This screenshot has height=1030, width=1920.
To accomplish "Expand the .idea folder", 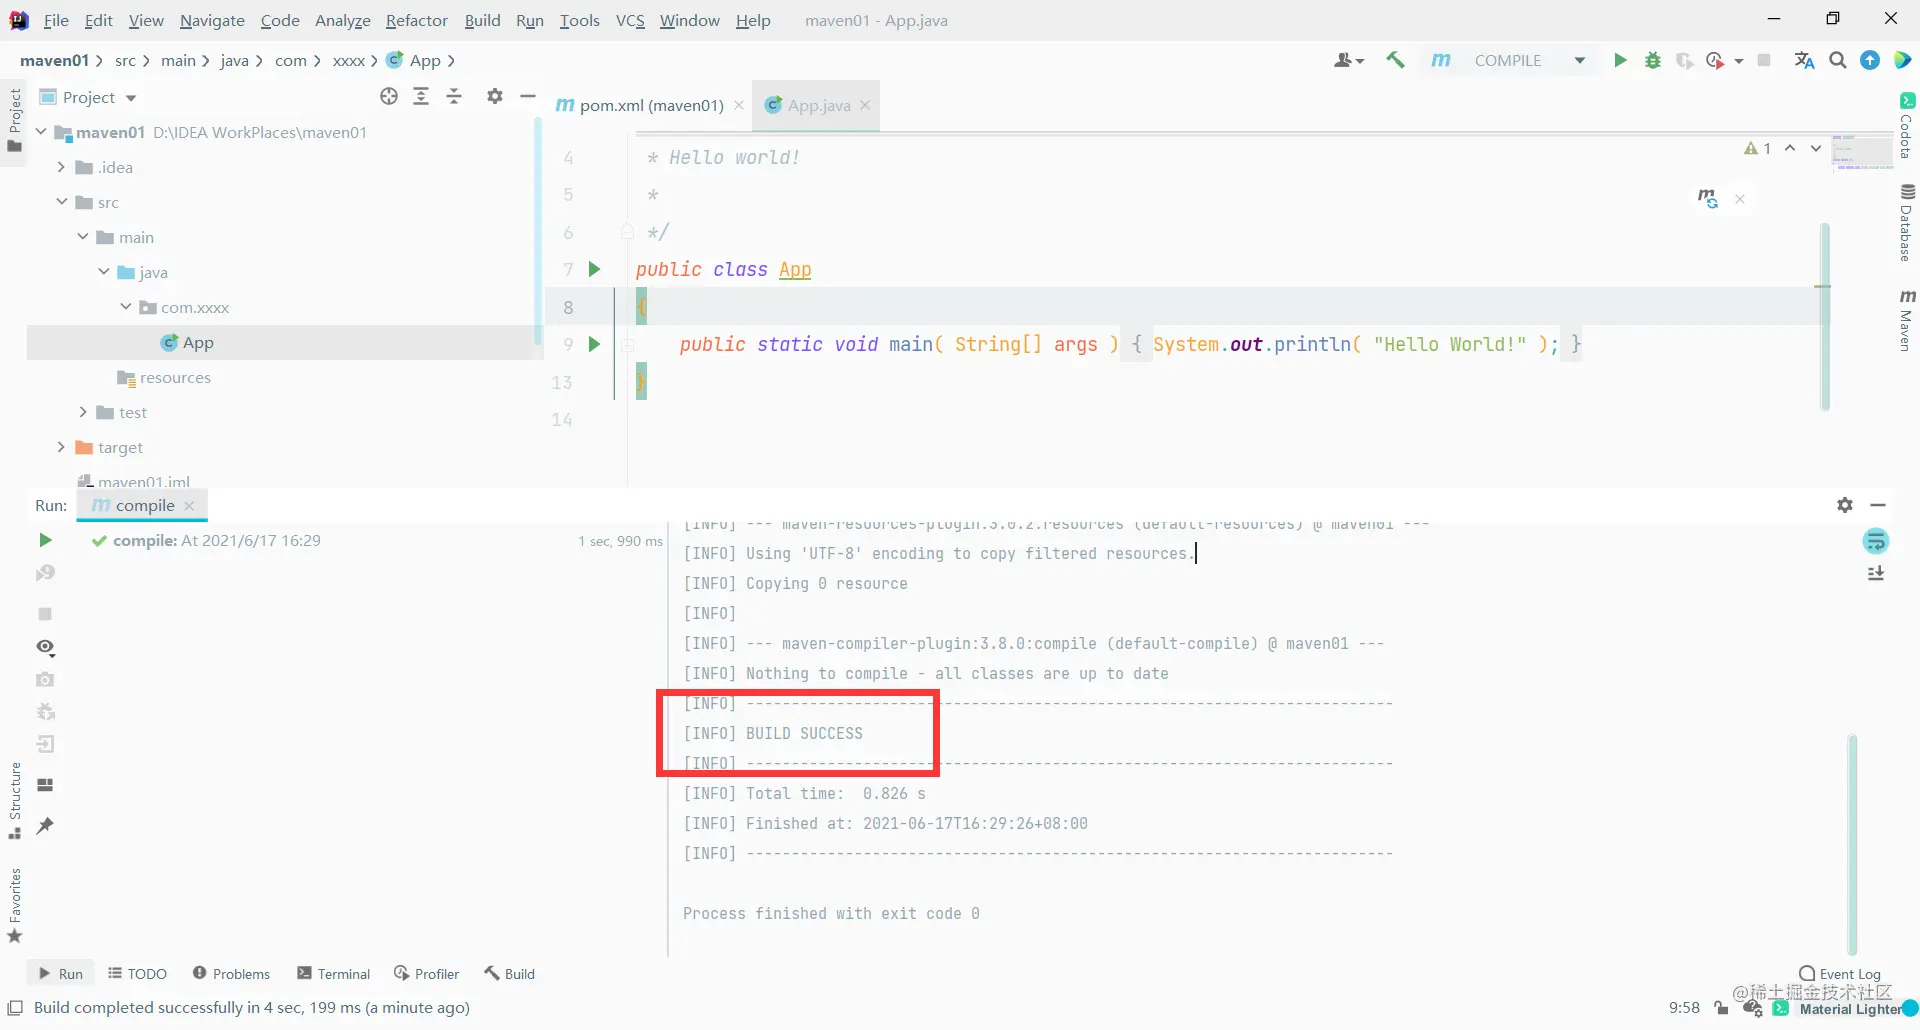I will [x=61, y=166].
